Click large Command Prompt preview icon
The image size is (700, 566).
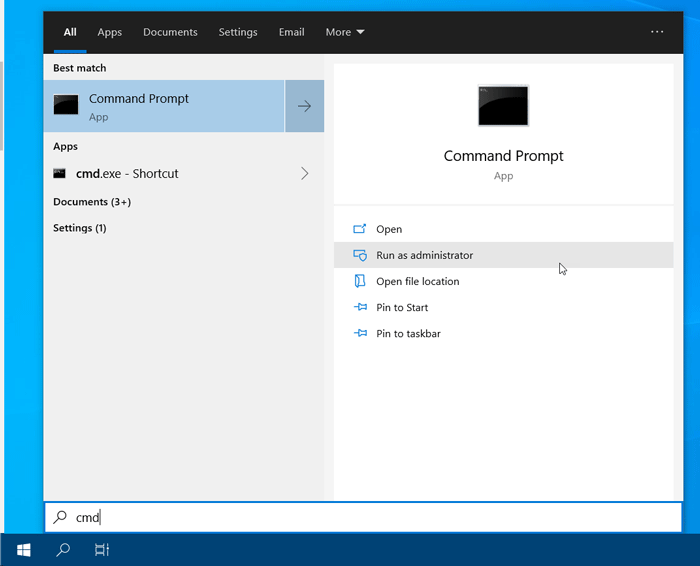[503, 105]
